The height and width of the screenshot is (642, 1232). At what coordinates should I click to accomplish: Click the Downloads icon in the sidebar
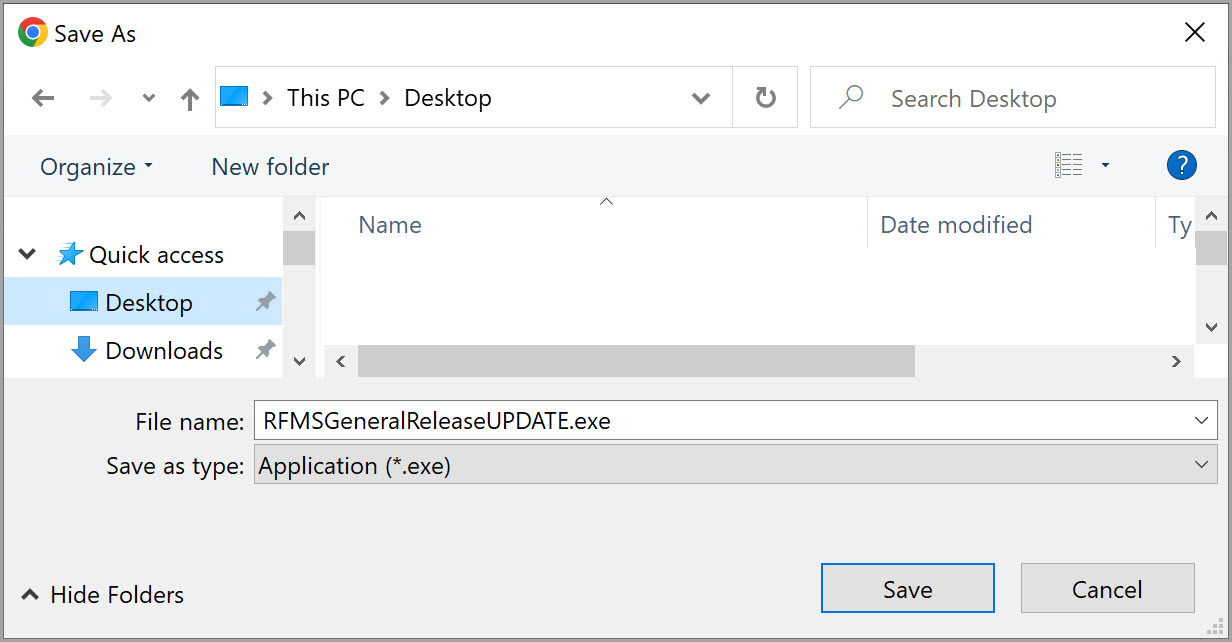pos(82,350)
